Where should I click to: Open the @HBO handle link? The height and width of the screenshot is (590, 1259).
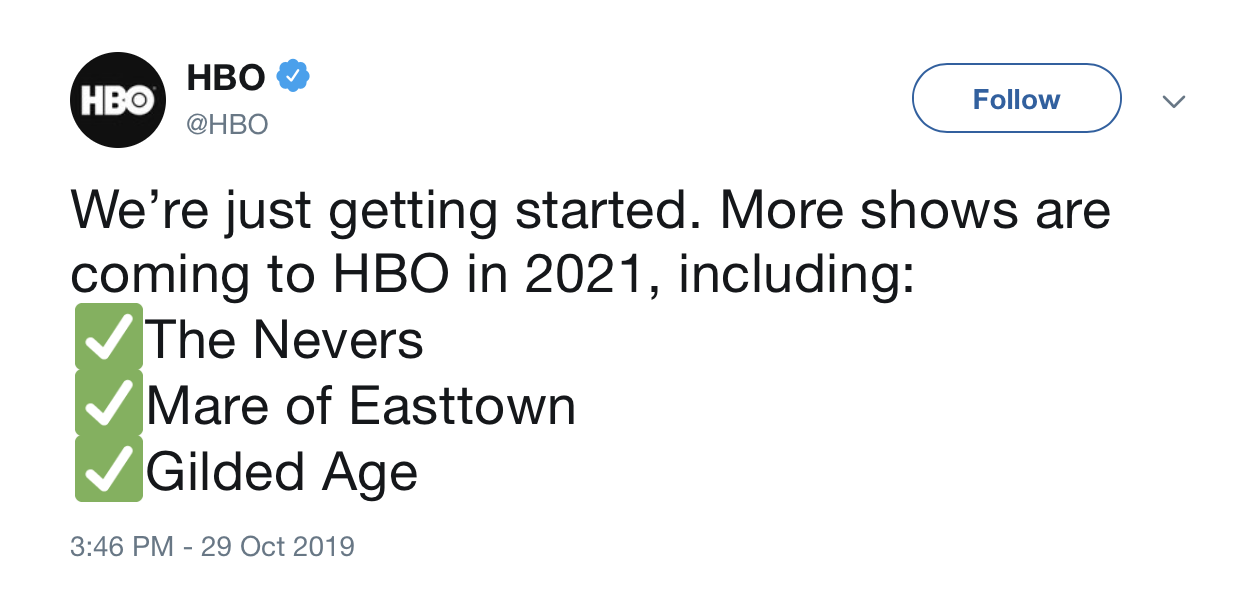pos(227,125)
